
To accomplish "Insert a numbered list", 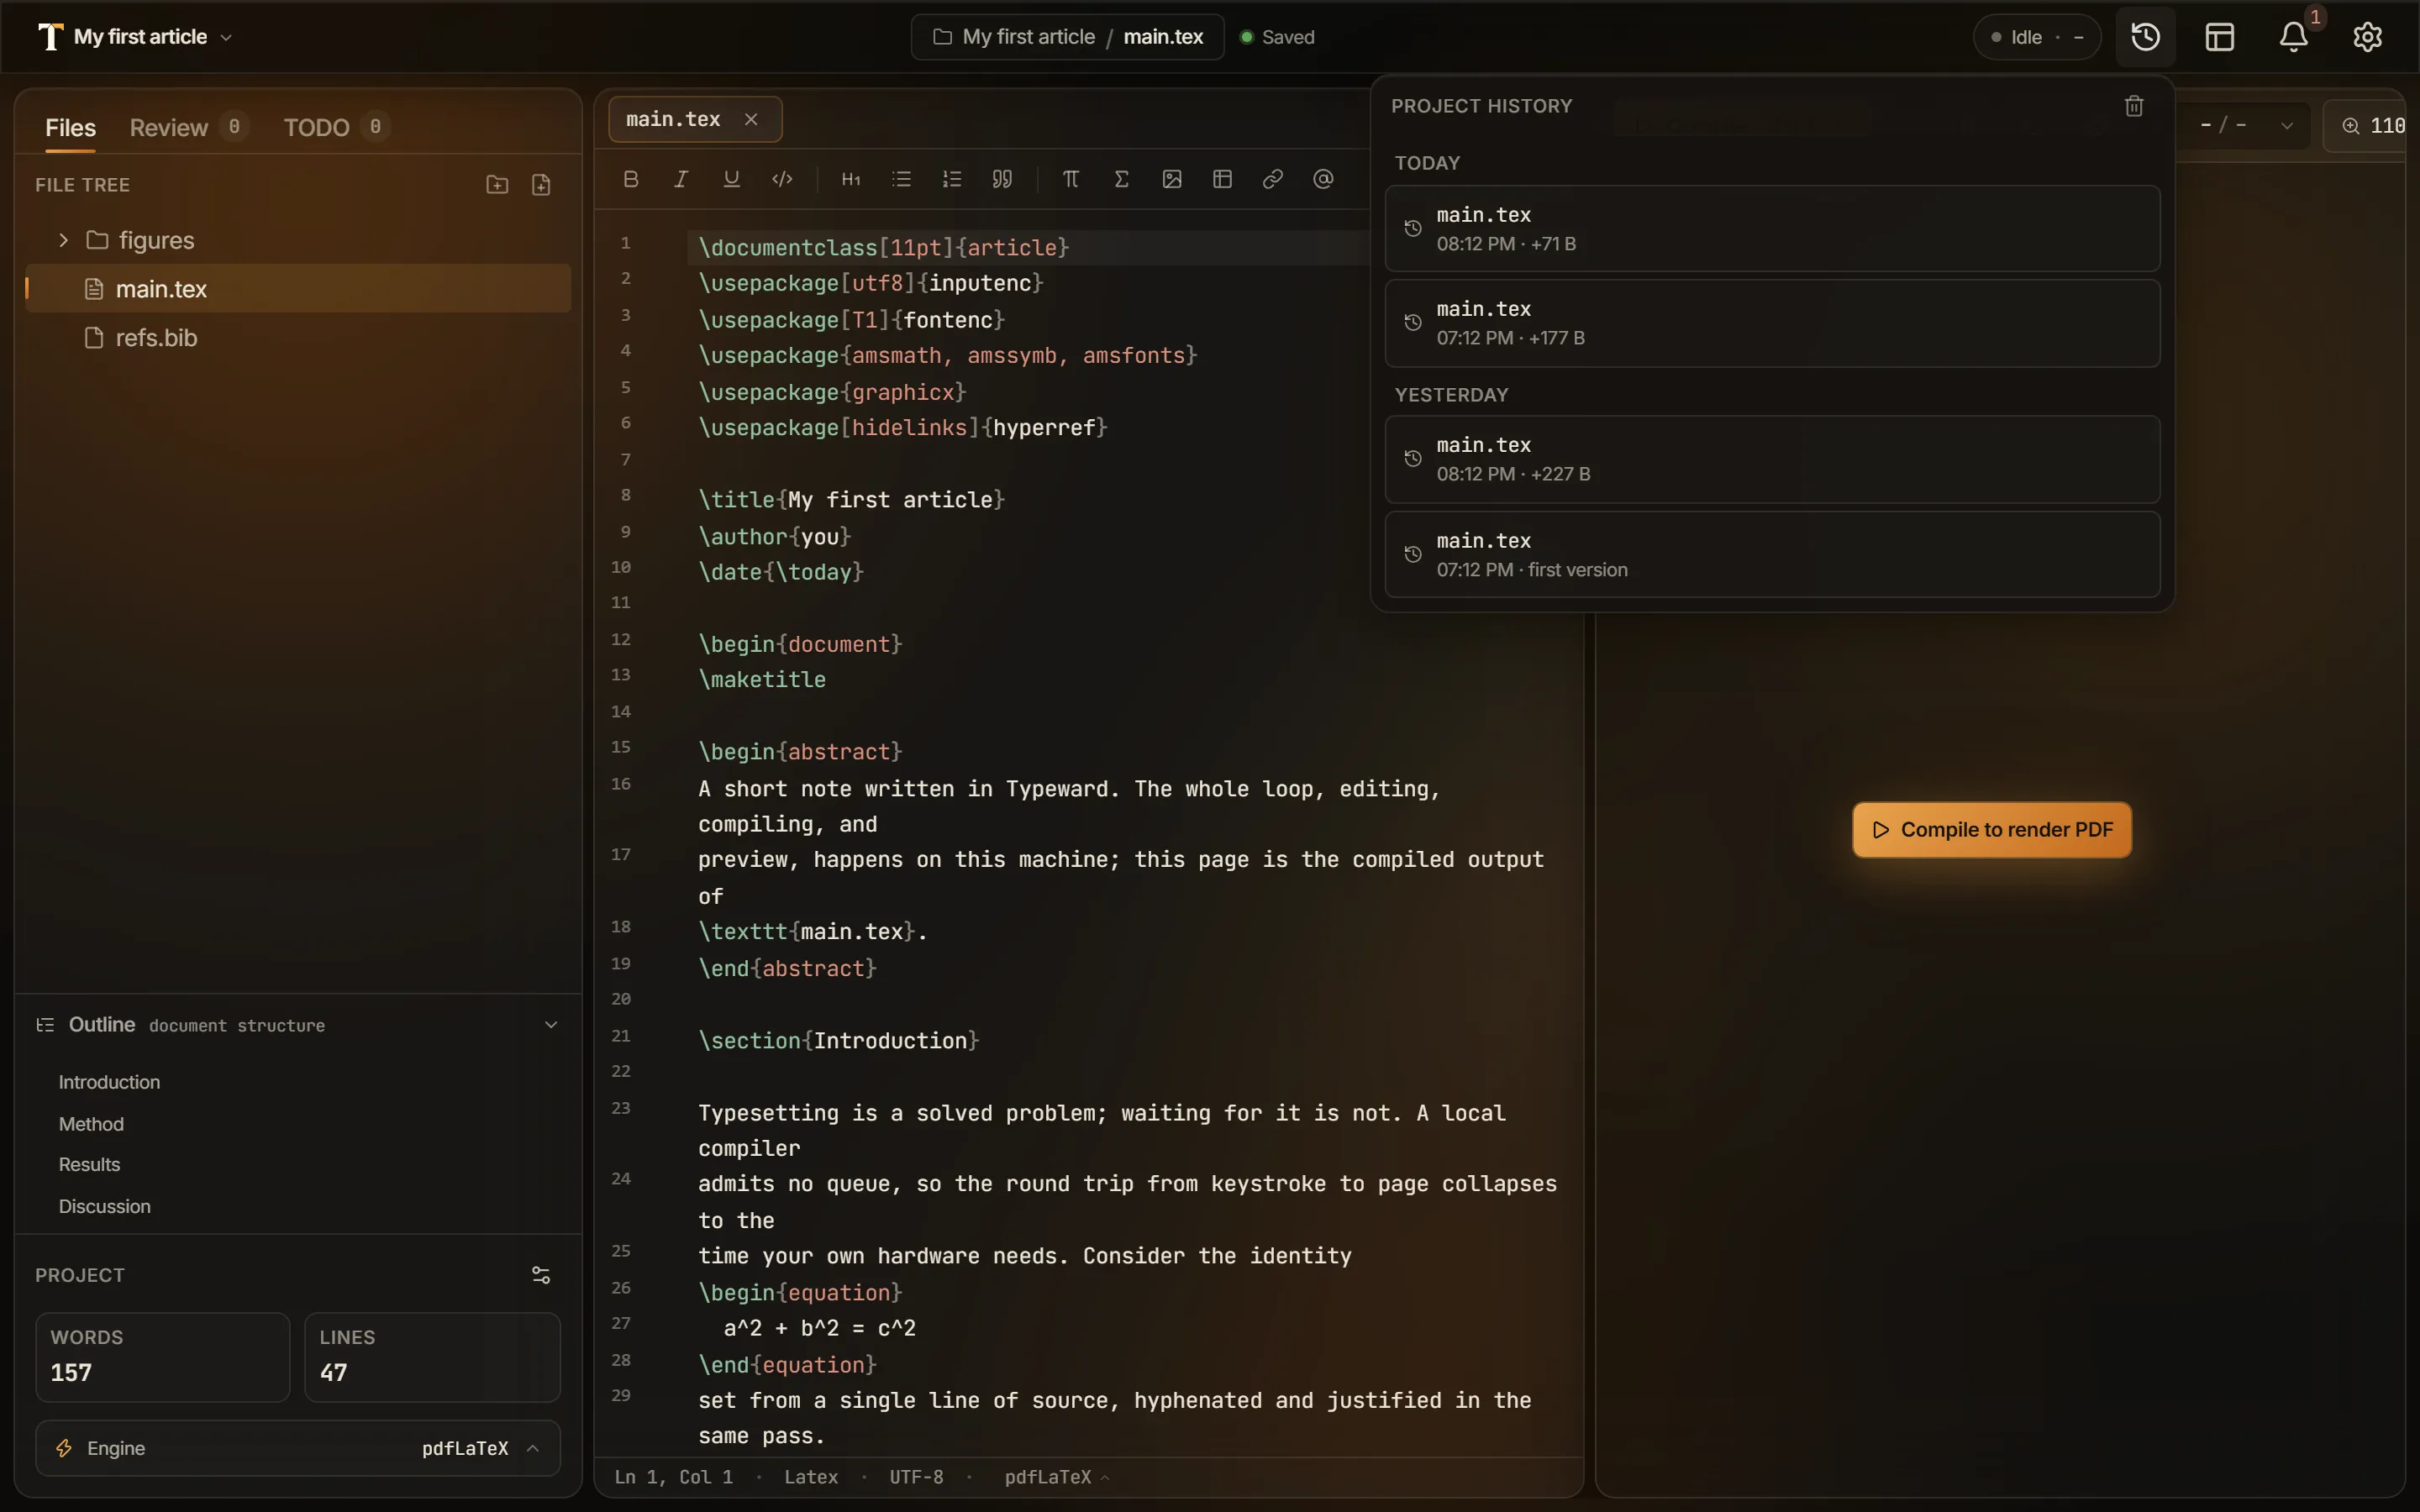I will tap(952, 179).
